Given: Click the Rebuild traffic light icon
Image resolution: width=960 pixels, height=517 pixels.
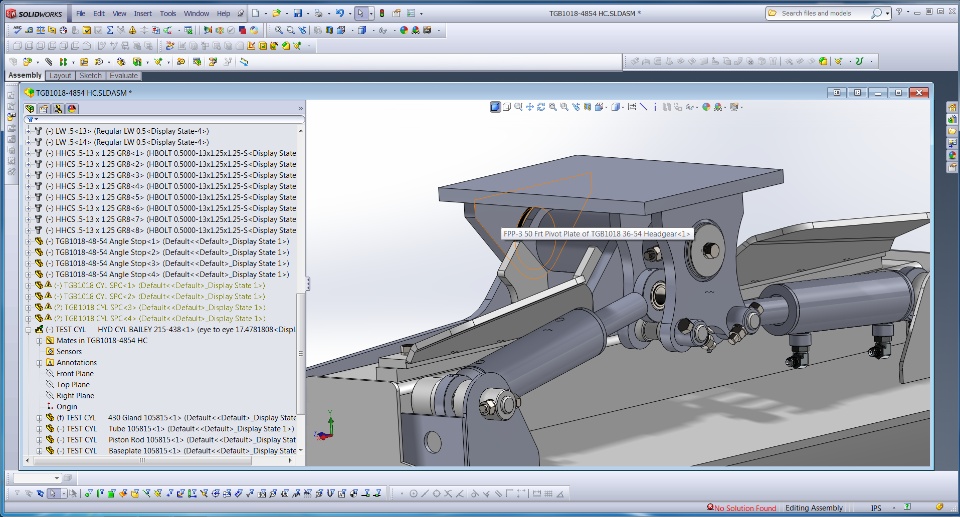Looking at the screenshot, I should tap(380, 14).
